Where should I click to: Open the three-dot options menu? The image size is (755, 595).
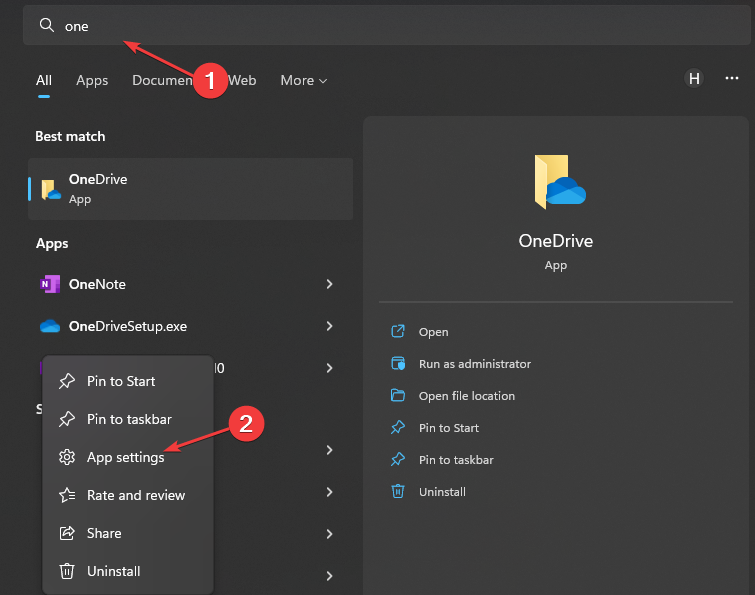731,78
